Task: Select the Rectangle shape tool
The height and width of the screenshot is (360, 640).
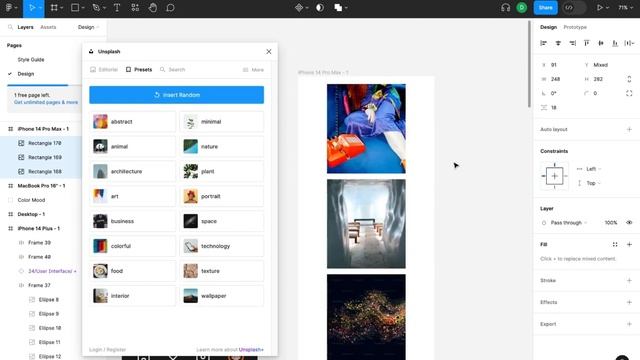Action: pos(75,8)
